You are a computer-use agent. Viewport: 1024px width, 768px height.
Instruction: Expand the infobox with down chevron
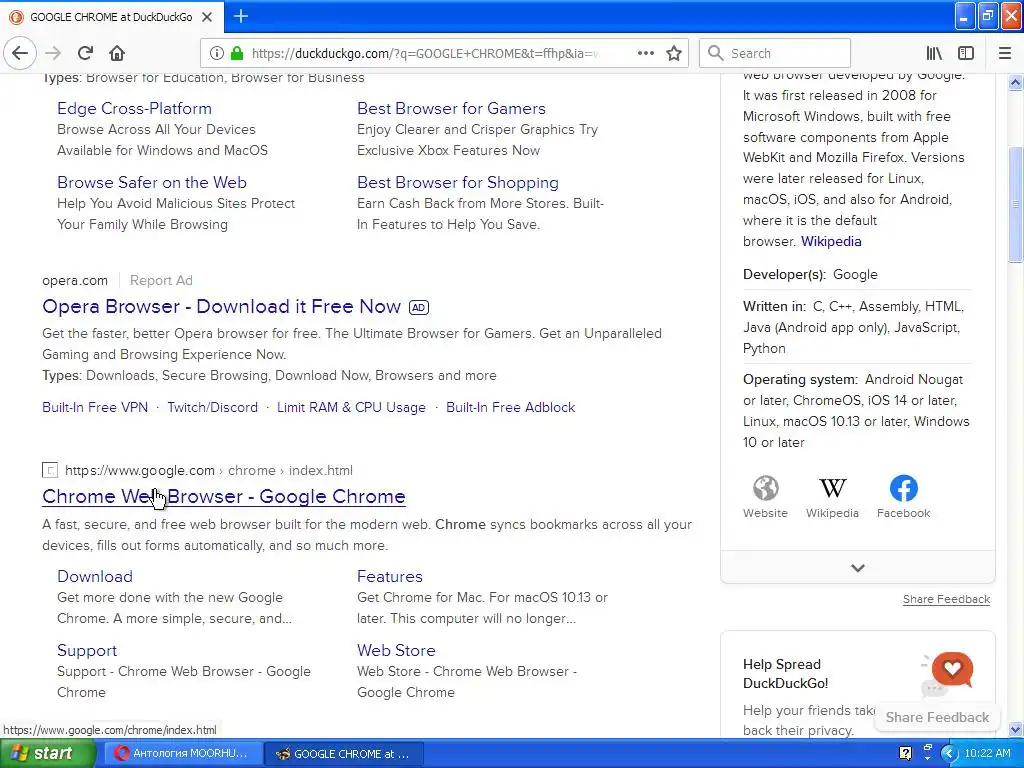[x=857, y=568]
